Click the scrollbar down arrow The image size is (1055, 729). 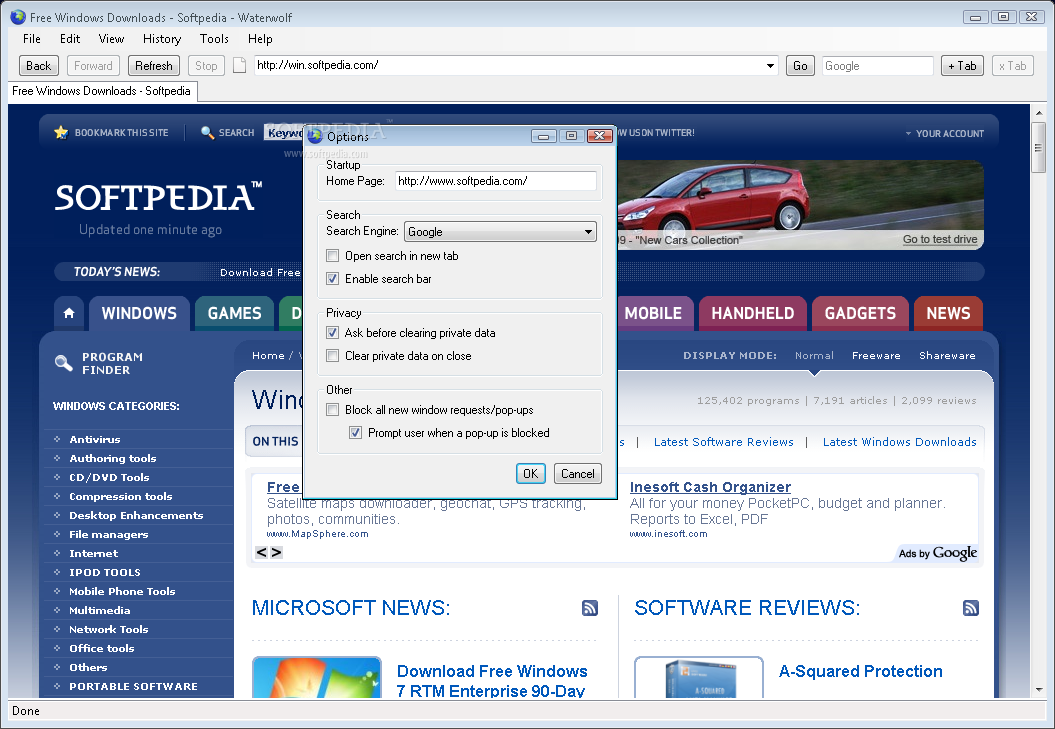[x=1039, y=690]
